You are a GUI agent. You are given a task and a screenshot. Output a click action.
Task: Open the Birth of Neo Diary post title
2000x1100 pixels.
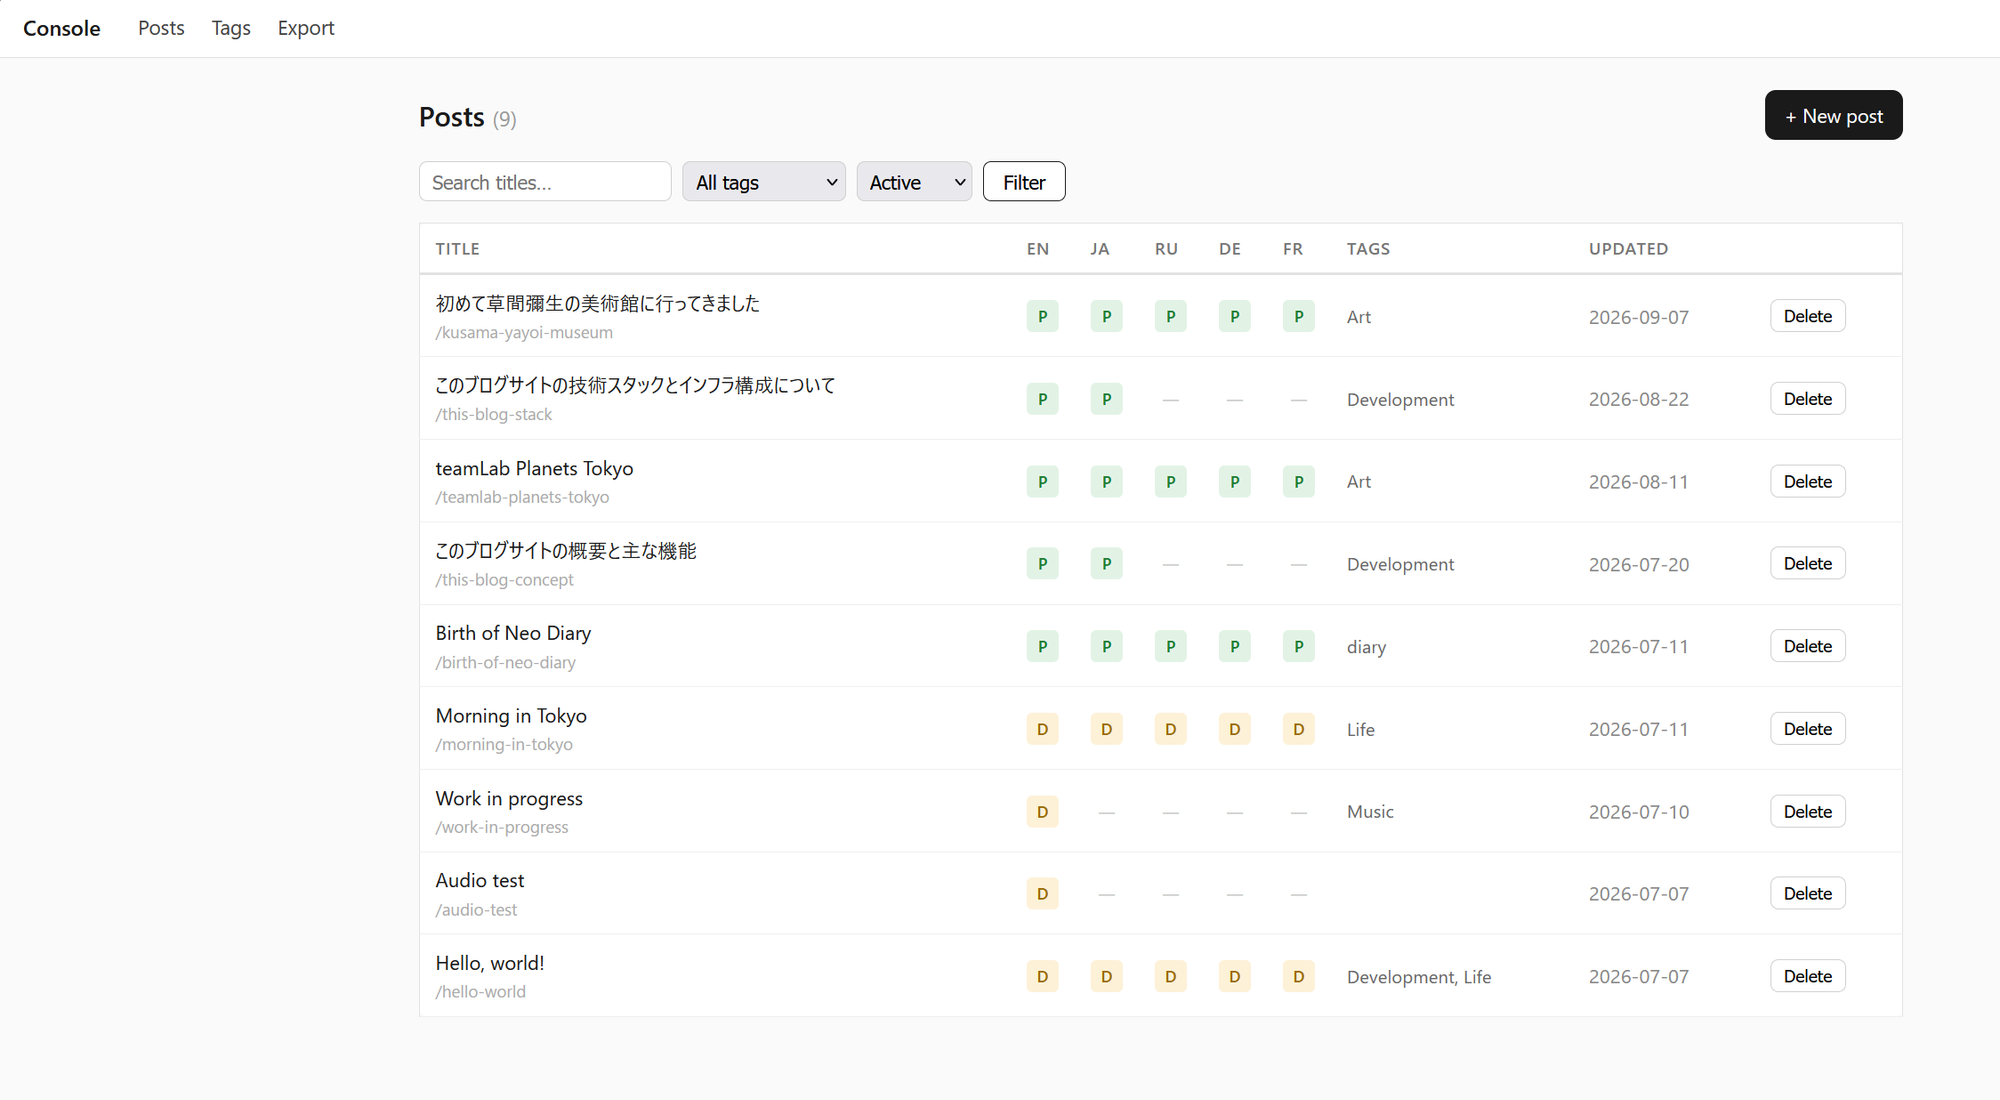[x=513, y=633]
